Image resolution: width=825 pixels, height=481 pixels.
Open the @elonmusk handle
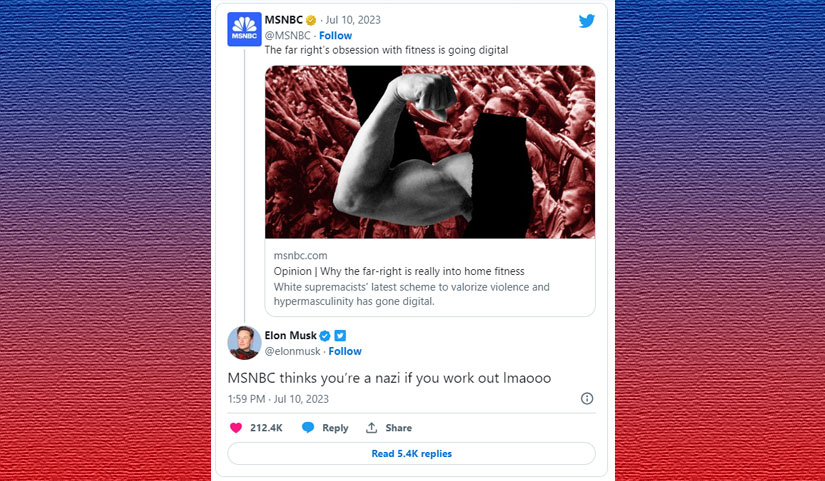tap(292, 352)
